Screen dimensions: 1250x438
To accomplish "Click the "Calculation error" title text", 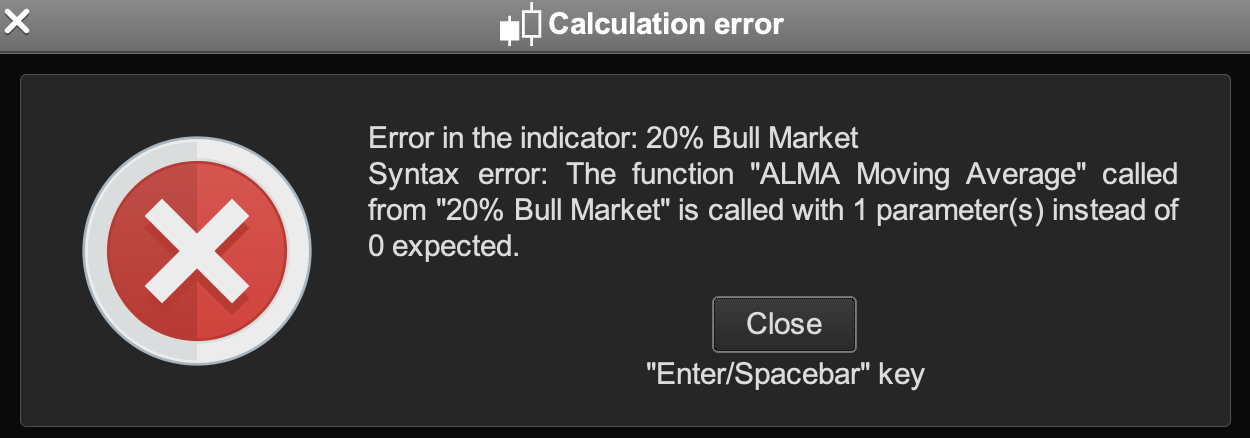I will (x=666, y=24).
